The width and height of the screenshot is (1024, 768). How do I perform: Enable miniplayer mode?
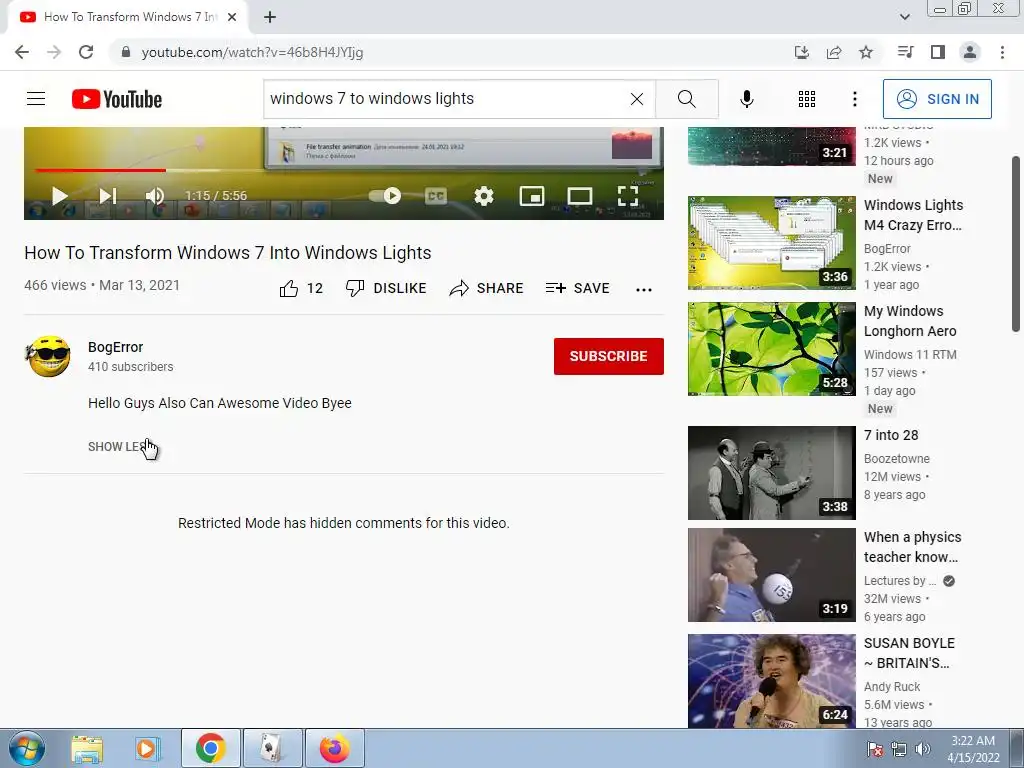pyautogui.click(x=532, y=196)
